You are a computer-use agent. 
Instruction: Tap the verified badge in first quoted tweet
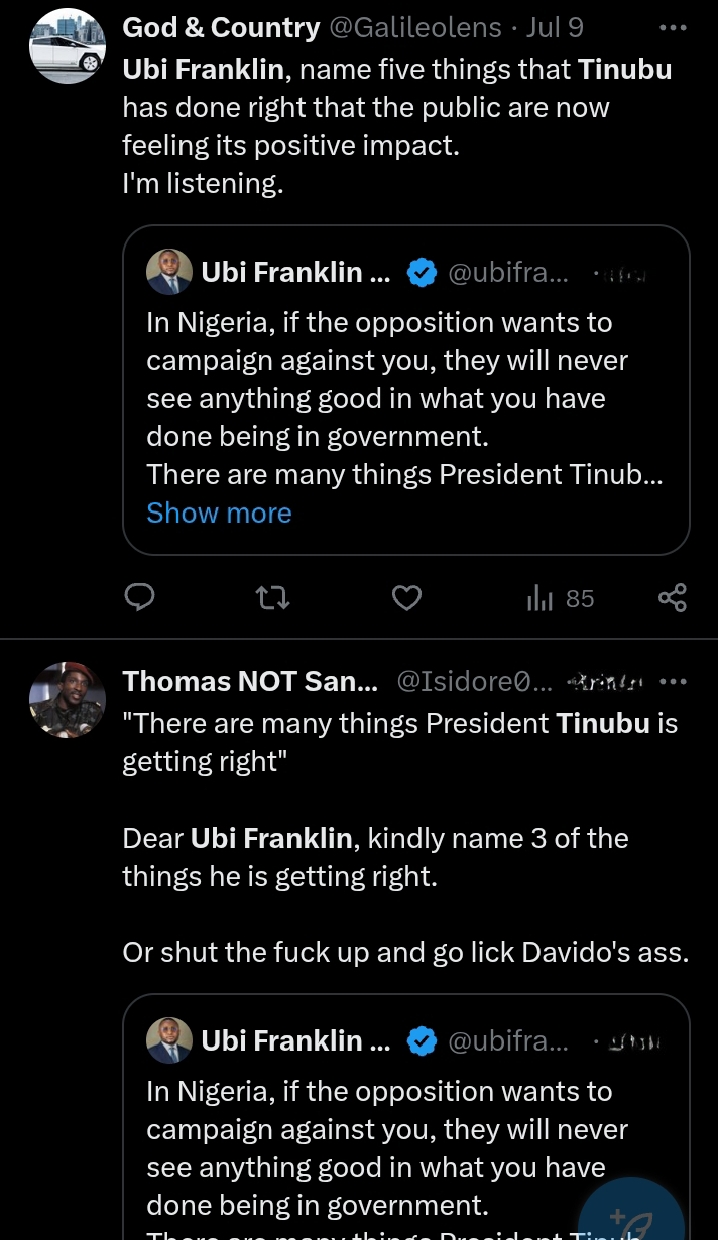point(422,272)
